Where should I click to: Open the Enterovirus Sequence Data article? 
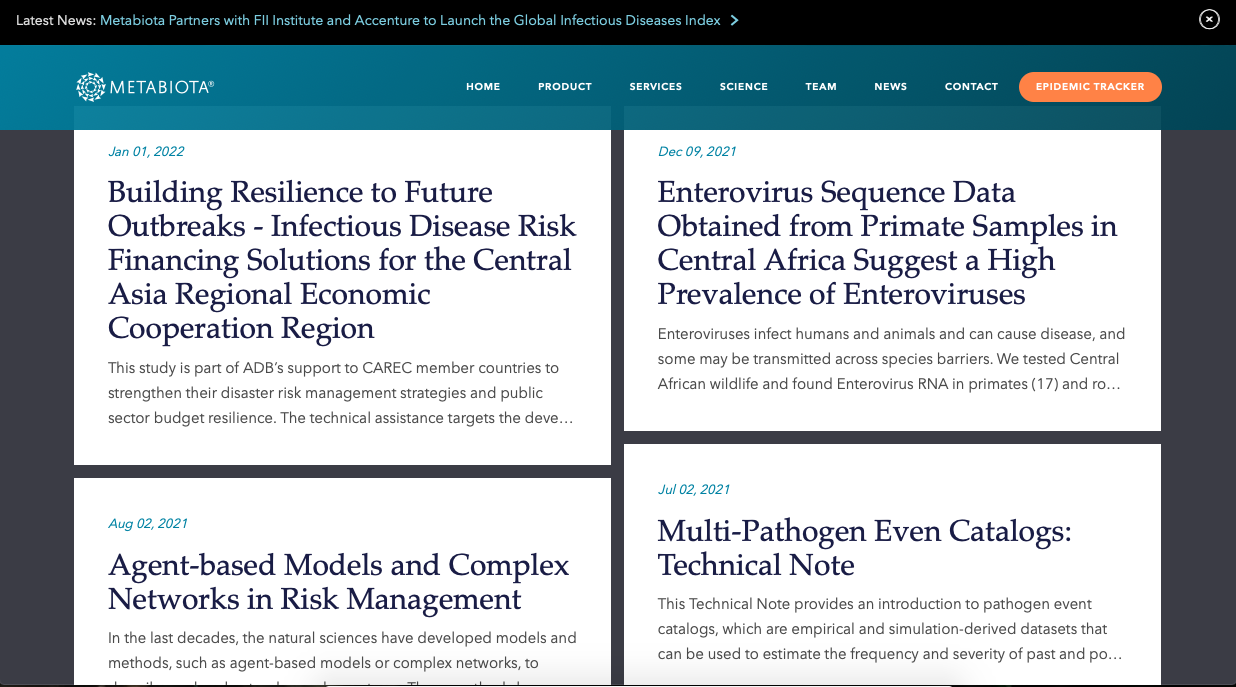(x=887, y=243)
